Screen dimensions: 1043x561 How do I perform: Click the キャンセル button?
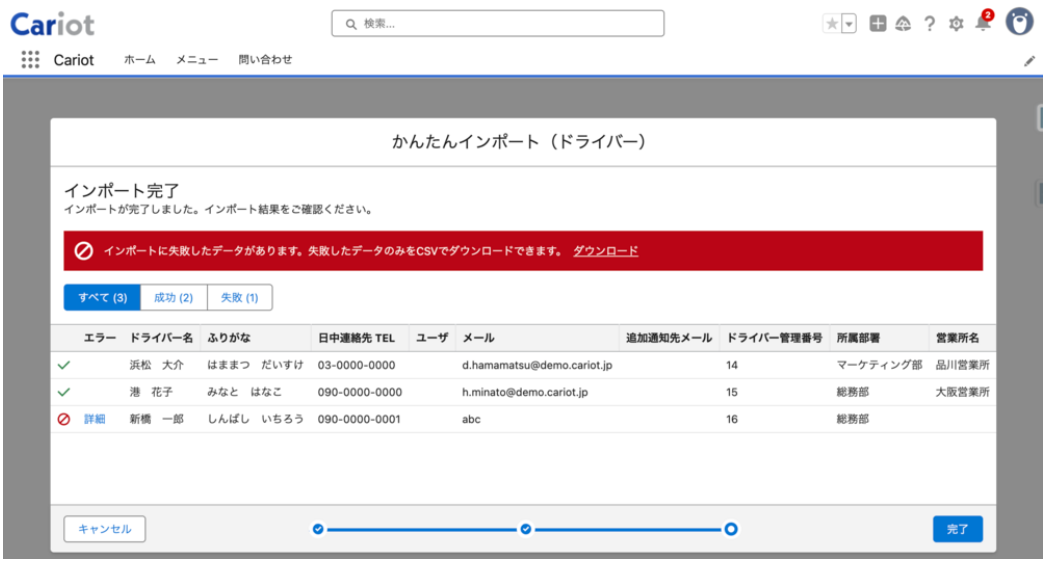pyautogui.click(x=104, y=529)
